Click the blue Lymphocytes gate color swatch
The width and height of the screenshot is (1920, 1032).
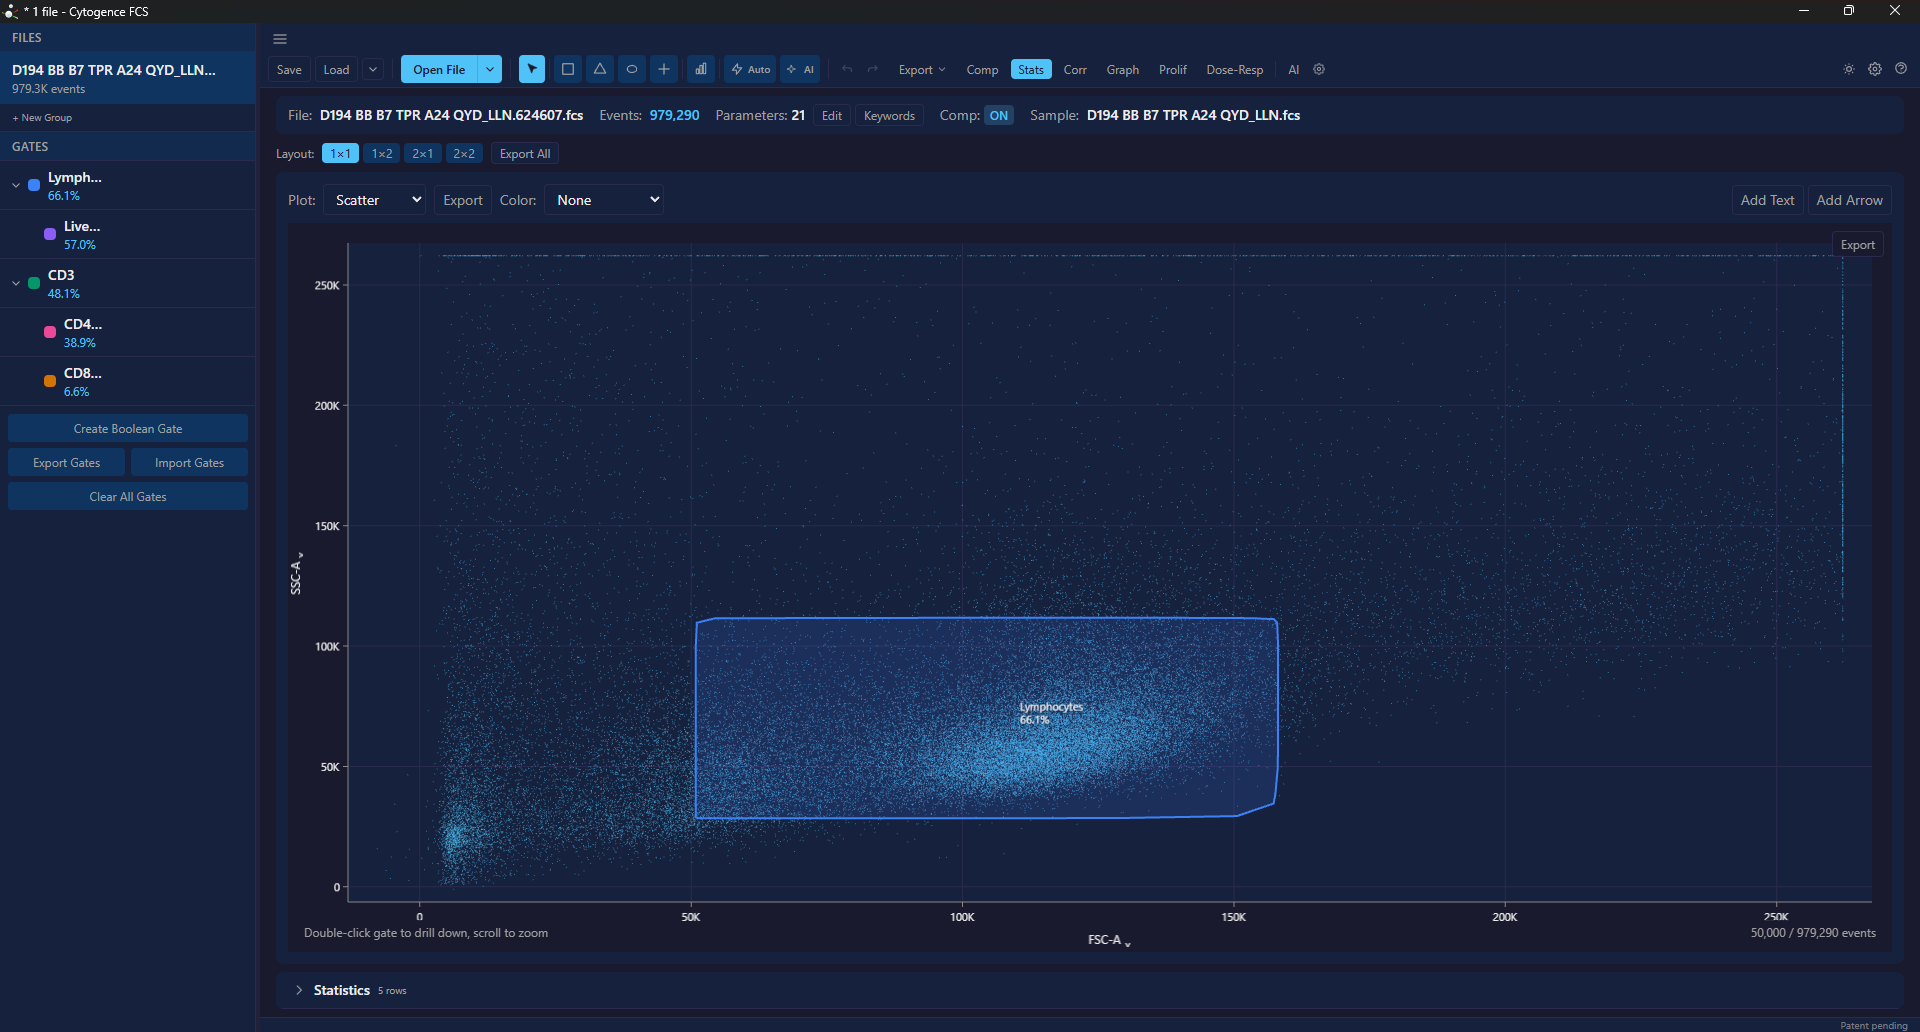pos(34,185)
